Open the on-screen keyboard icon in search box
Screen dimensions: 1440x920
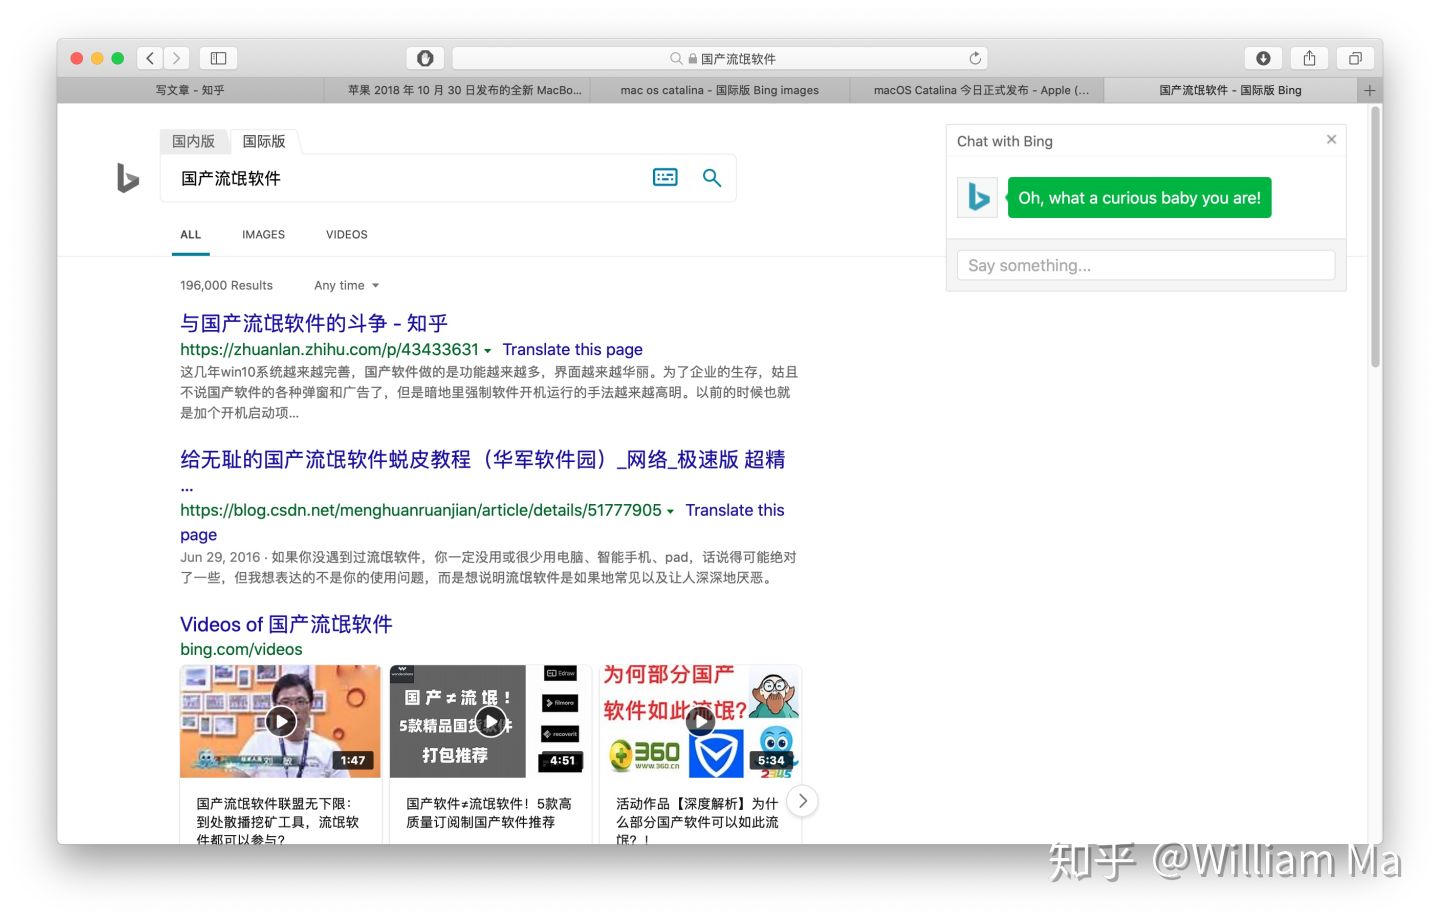point(664,177)
